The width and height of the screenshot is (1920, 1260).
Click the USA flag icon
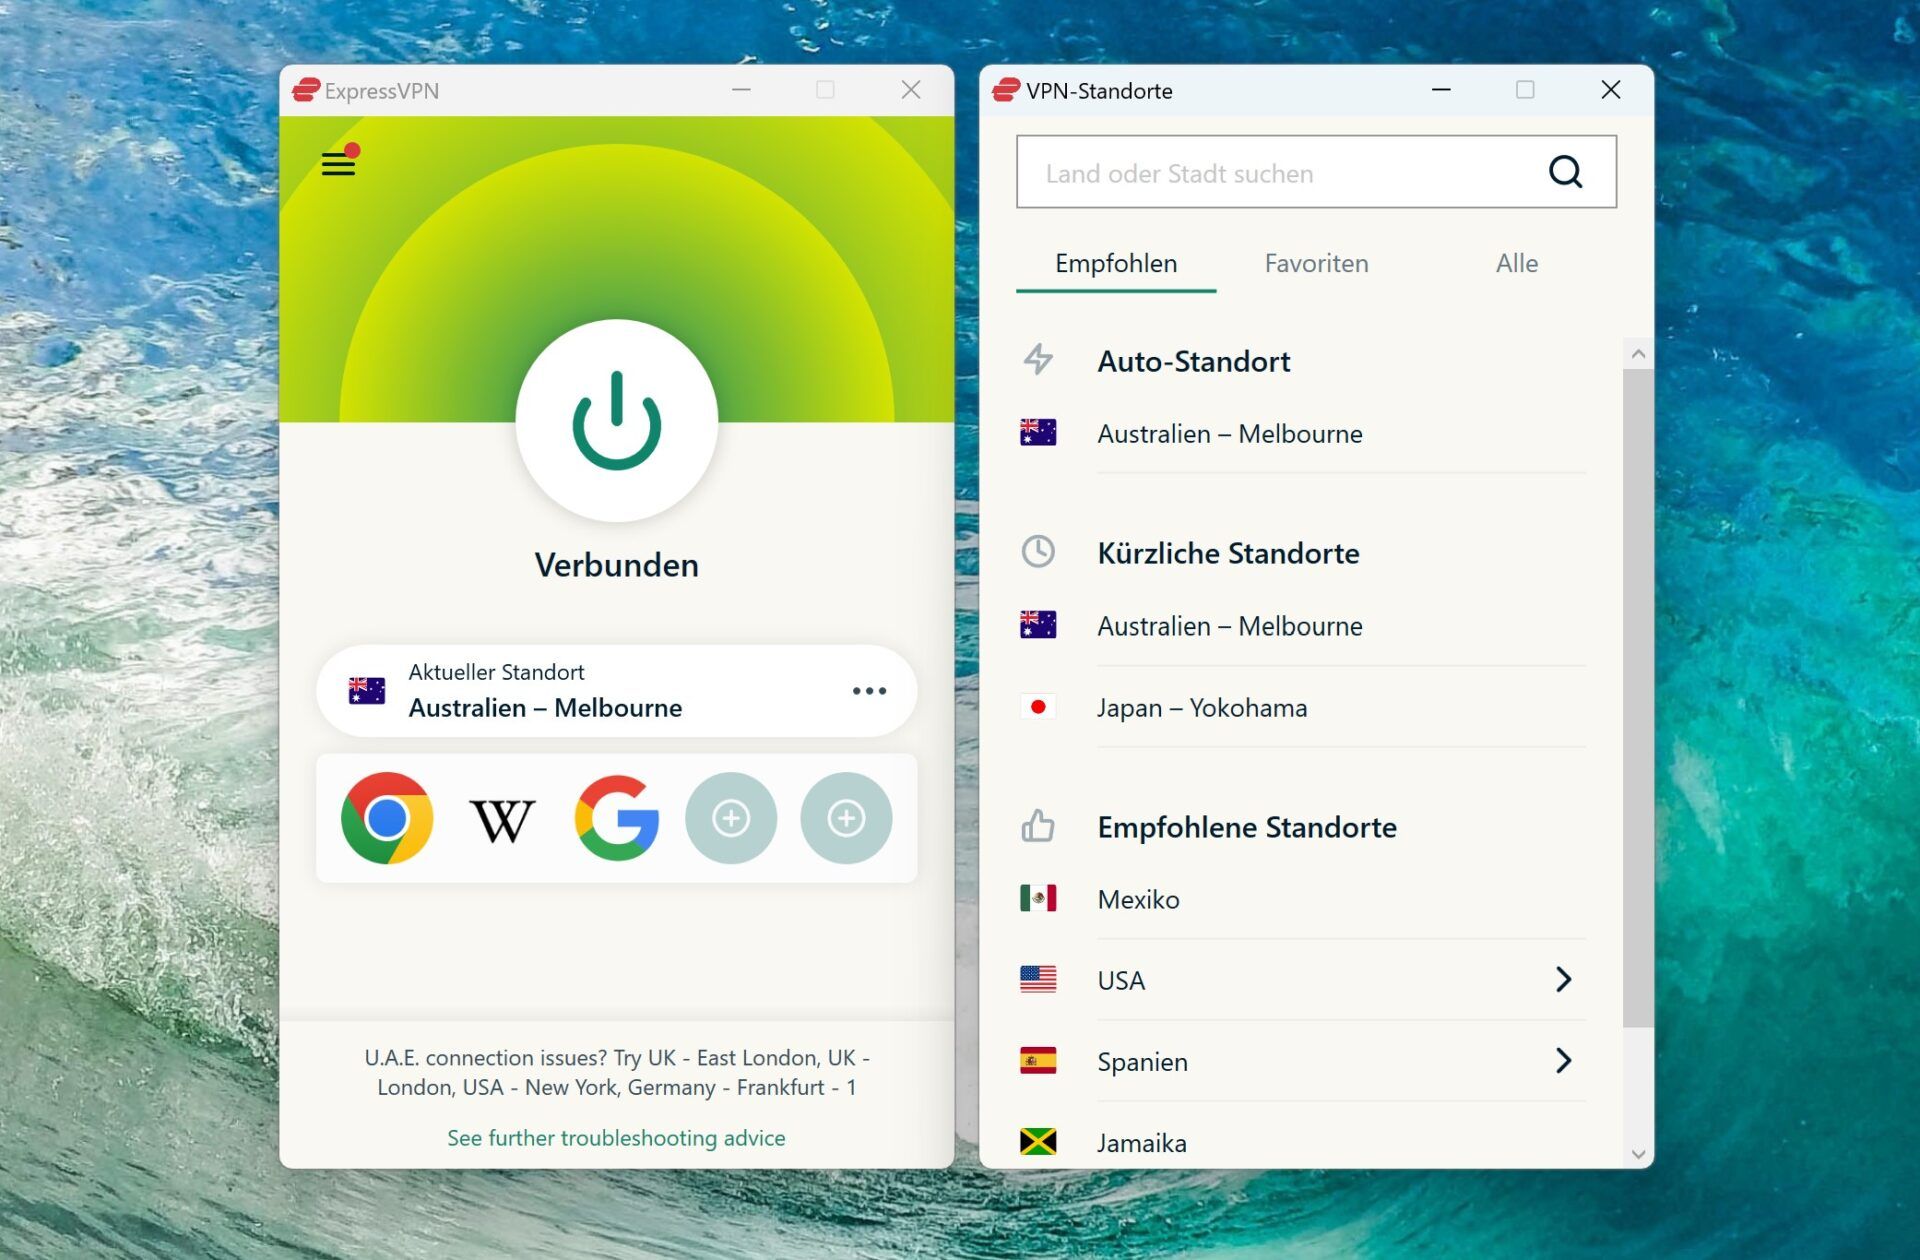[x=1038, y=979]
